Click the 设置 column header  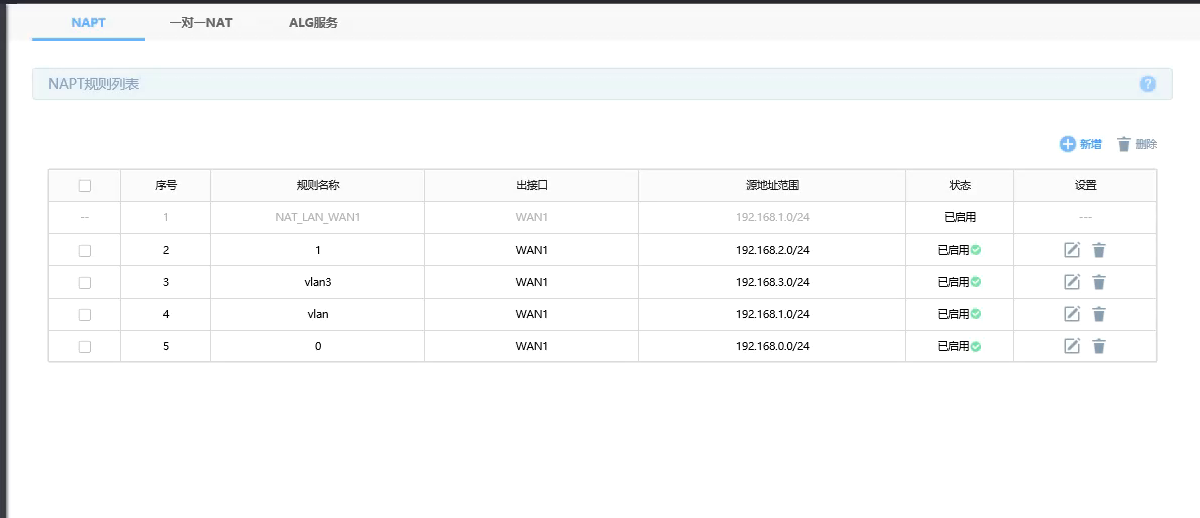[x=1085, y=186]
